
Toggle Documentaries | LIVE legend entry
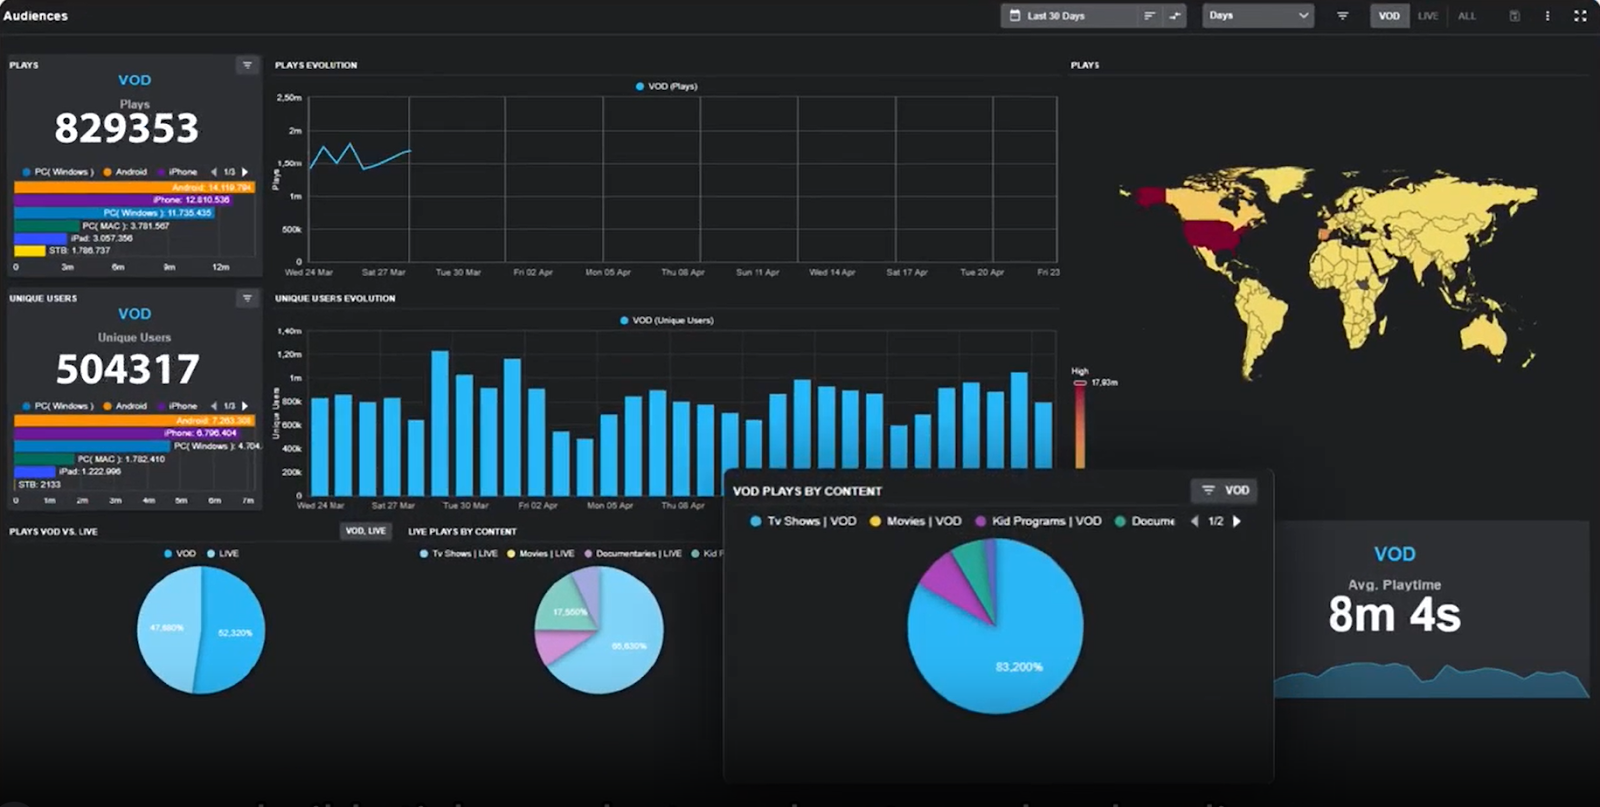coord(632,553)
